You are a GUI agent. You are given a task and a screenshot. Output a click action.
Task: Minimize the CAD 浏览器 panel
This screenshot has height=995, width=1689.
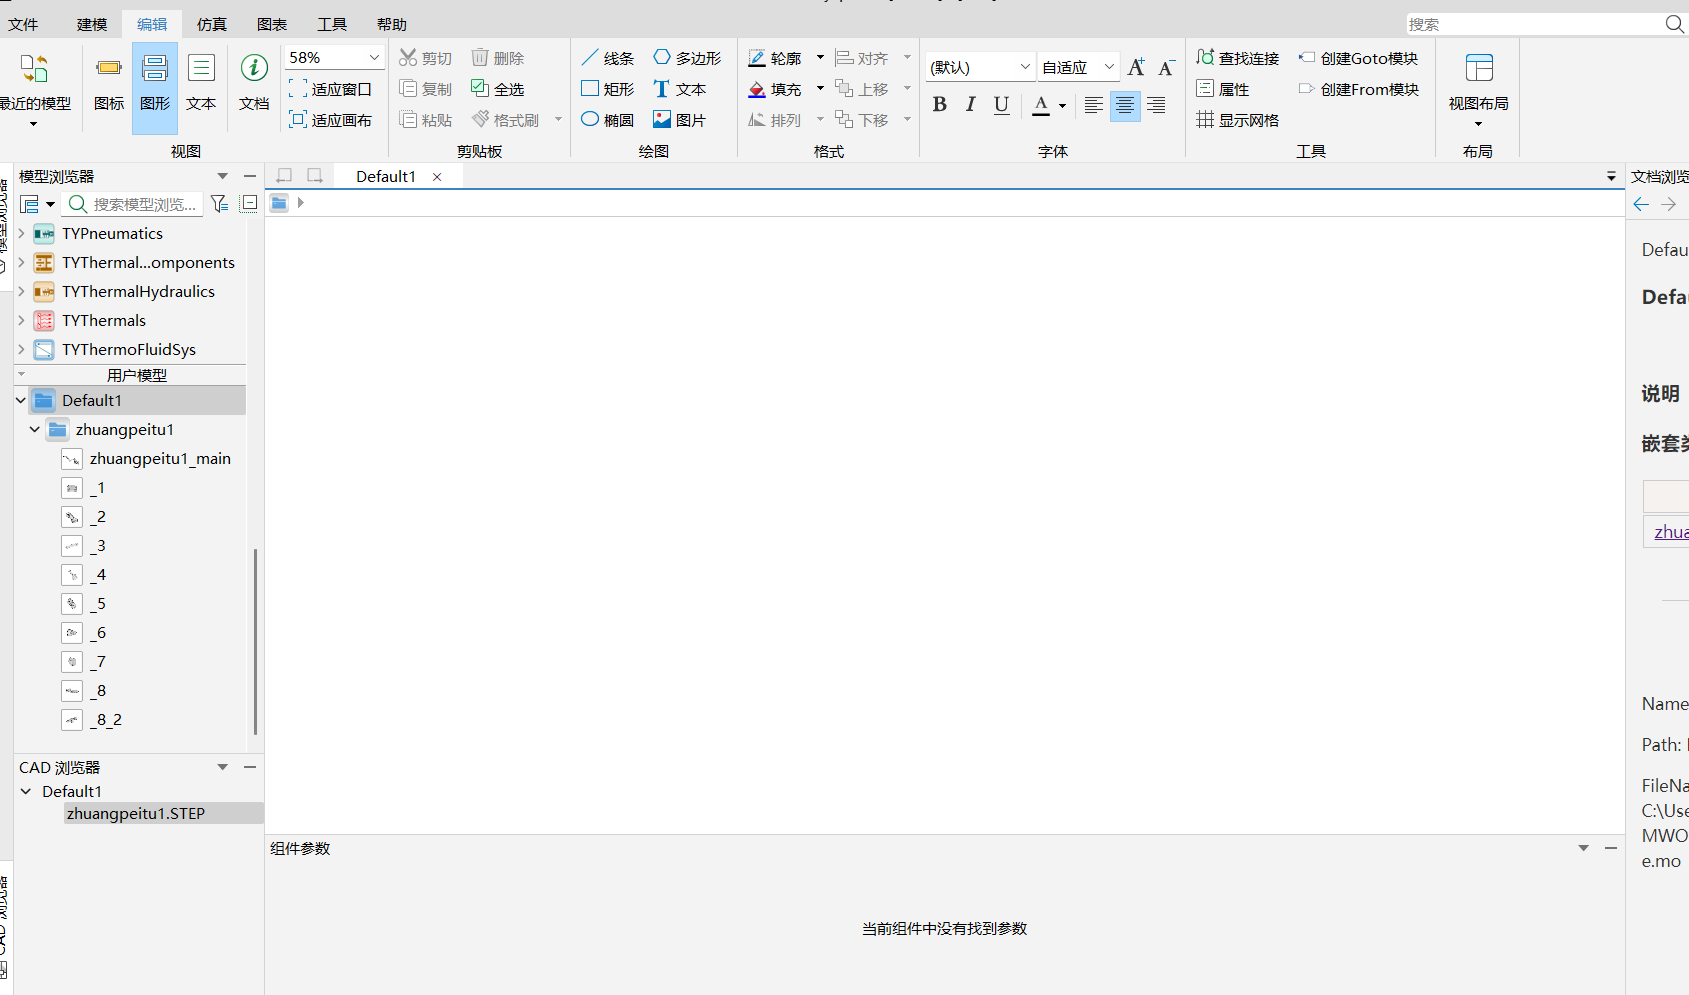coord(250,767)
